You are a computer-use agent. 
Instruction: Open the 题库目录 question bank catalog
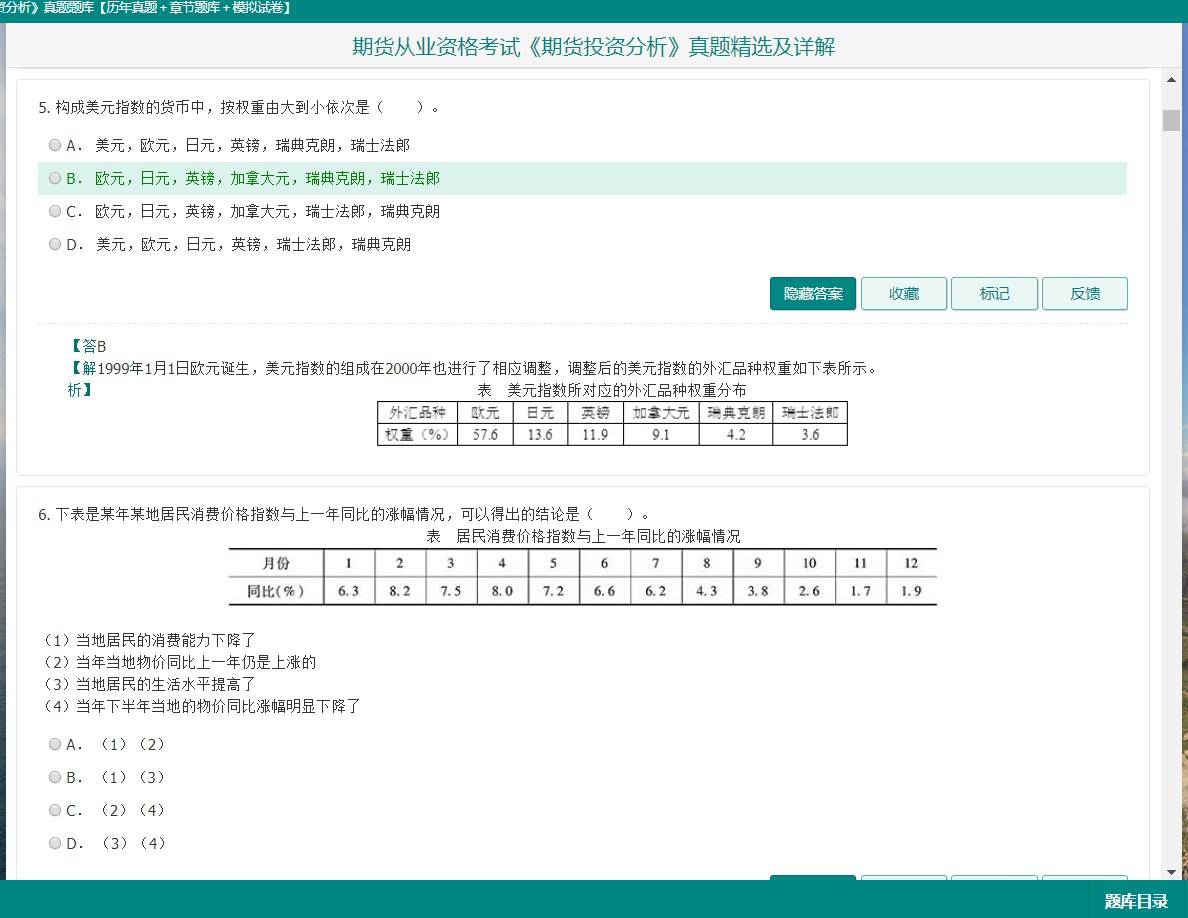coord(1136,901)
